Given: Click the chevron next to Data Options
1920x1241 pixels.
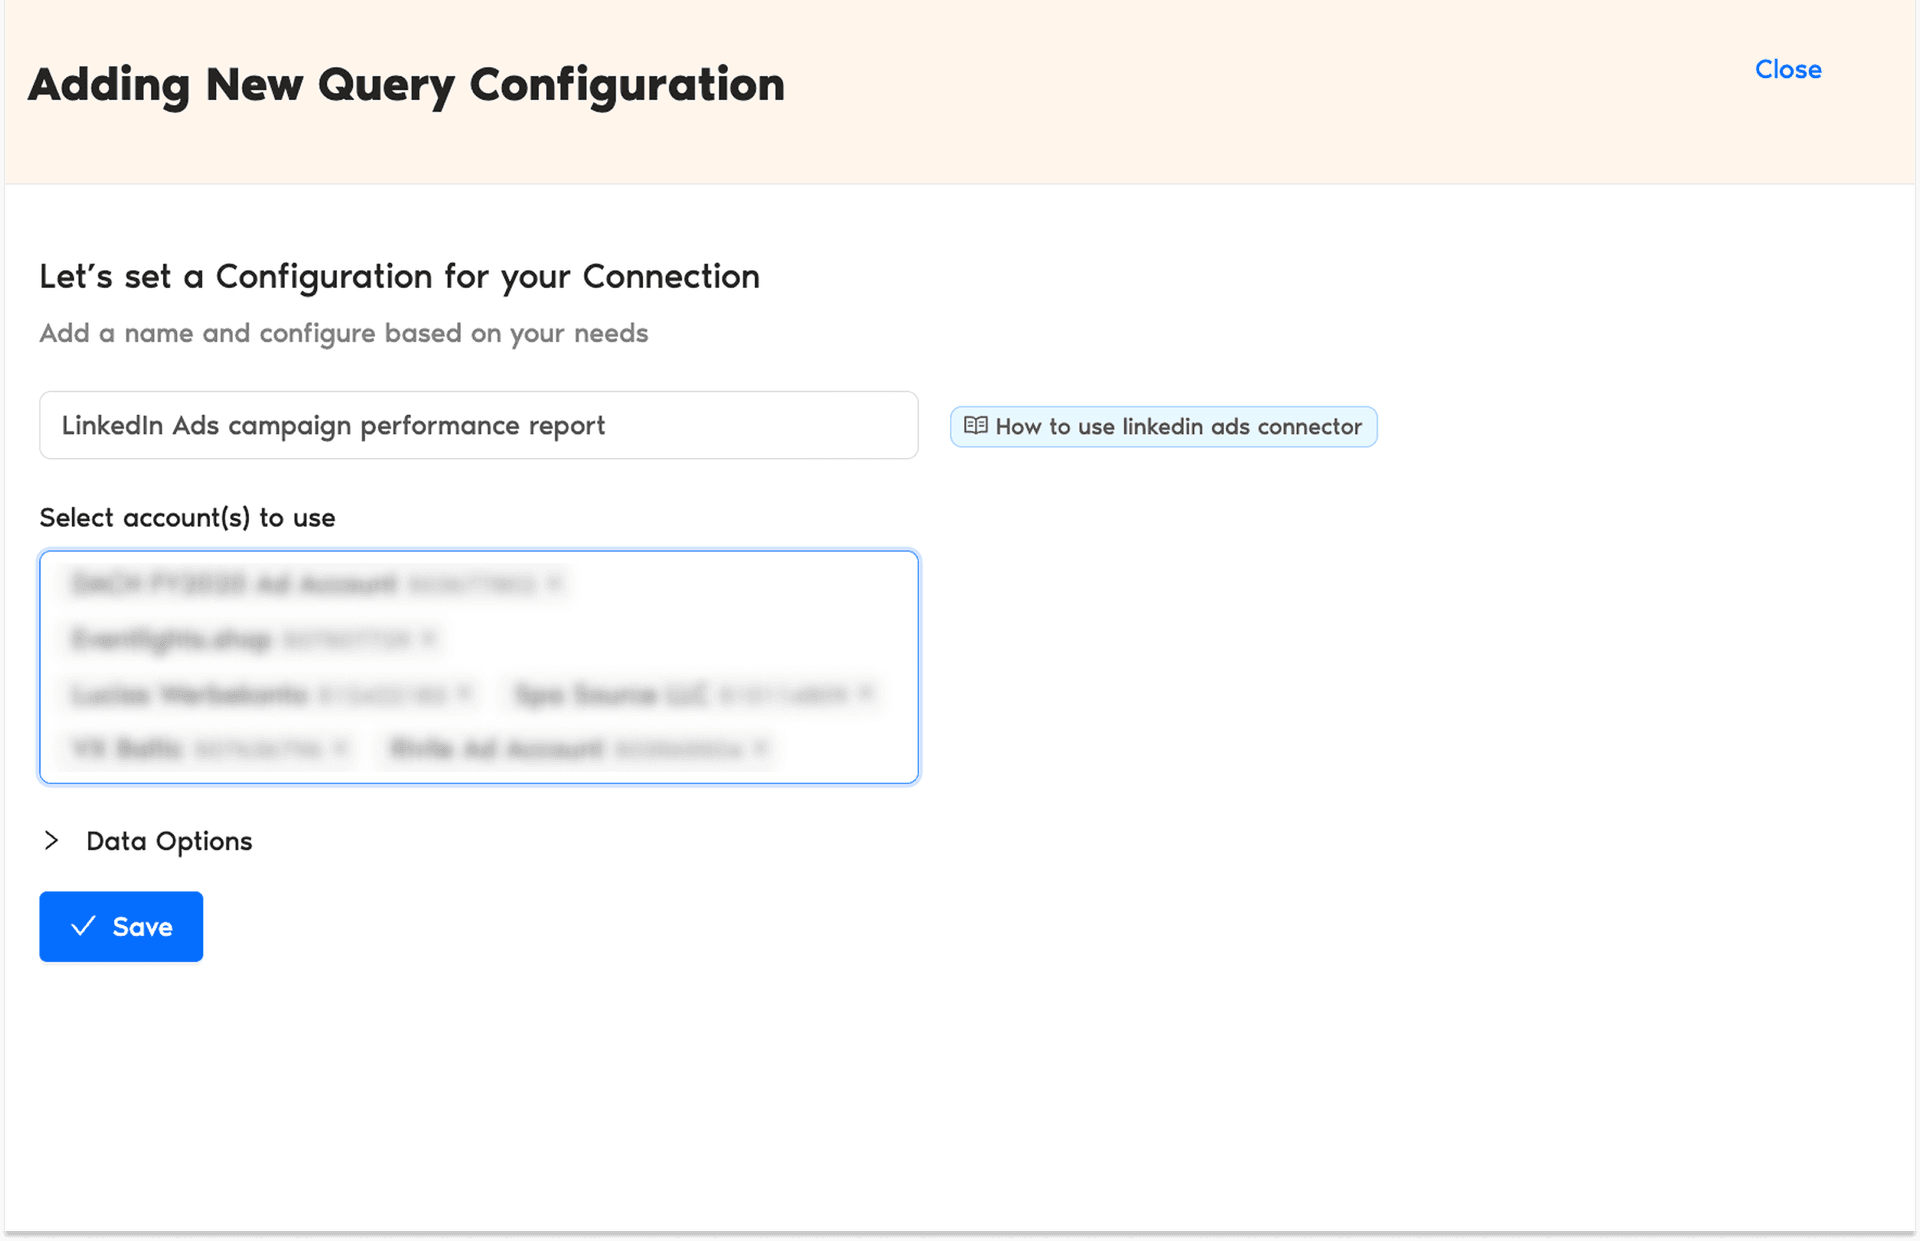Looking at the screenshot, I should 52,841.
